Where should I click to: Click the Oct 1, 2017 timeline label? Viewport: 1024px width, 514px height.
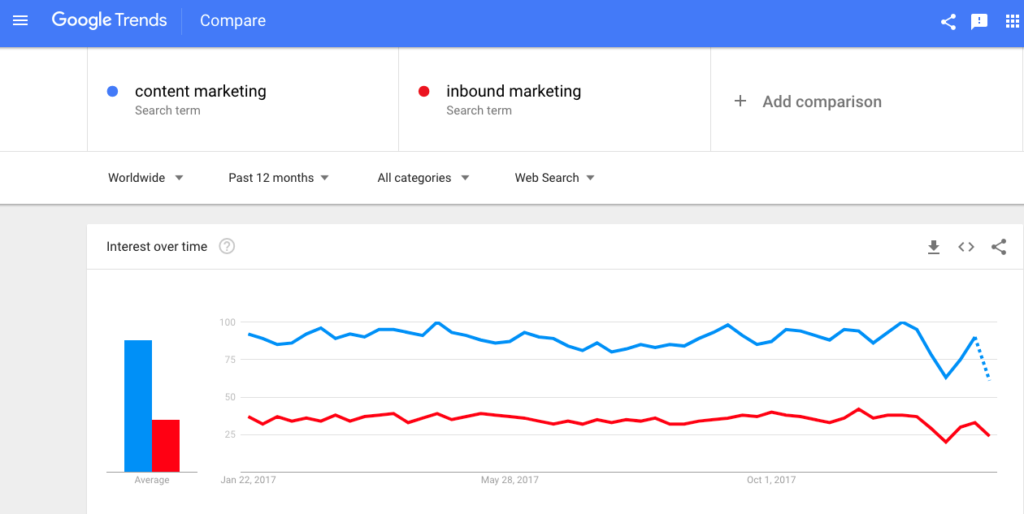click(x=771, y=480)
